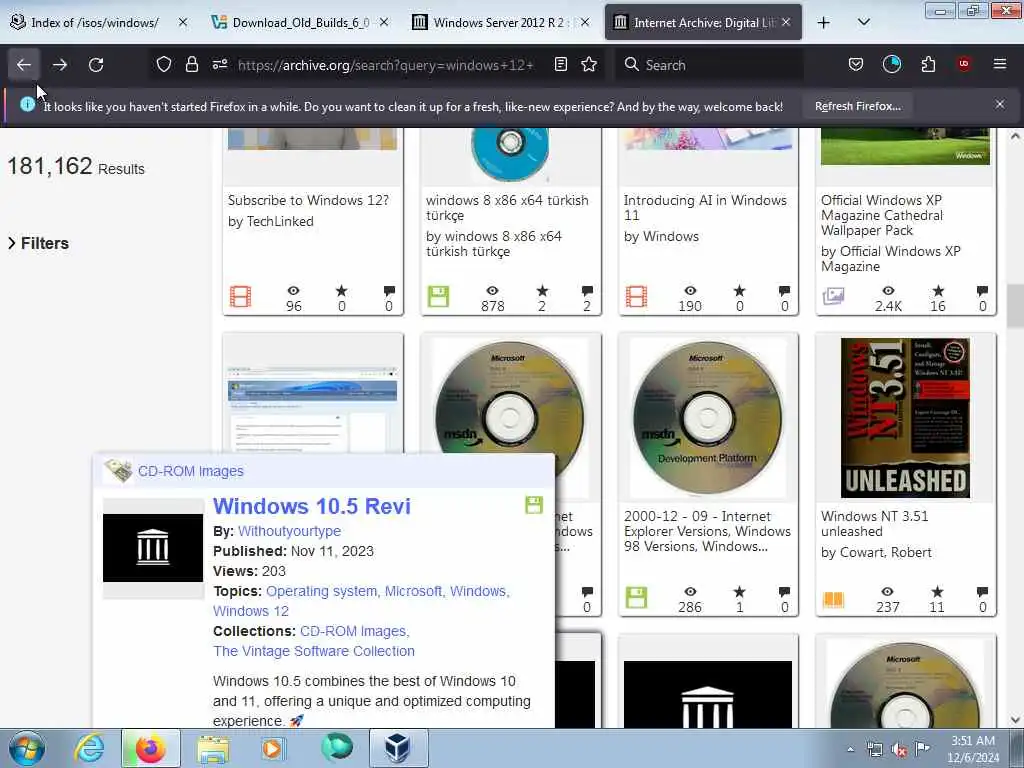The width and height of the screenshot is (1024, 768).
Task: Open the Windows Start button
Action: coord(27,748)
